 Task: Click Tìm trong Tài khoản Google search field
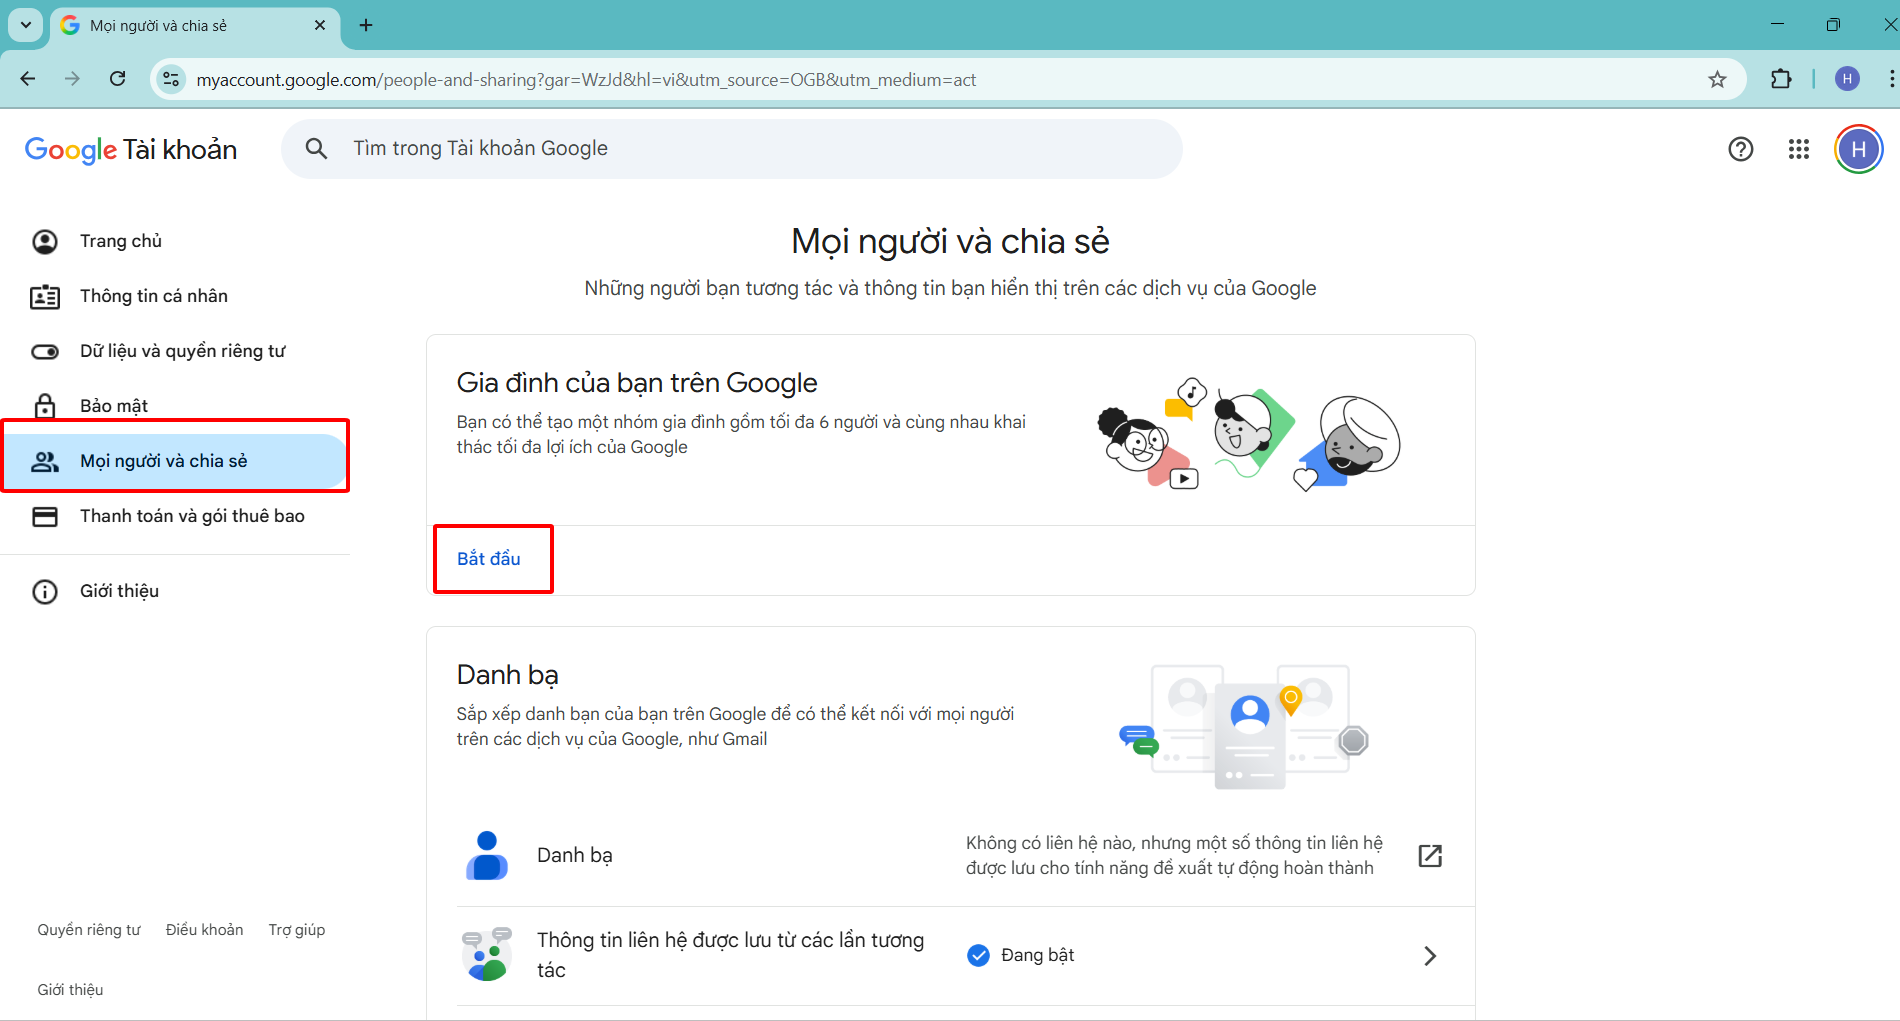pyautogui.click(x=732, y=149)
